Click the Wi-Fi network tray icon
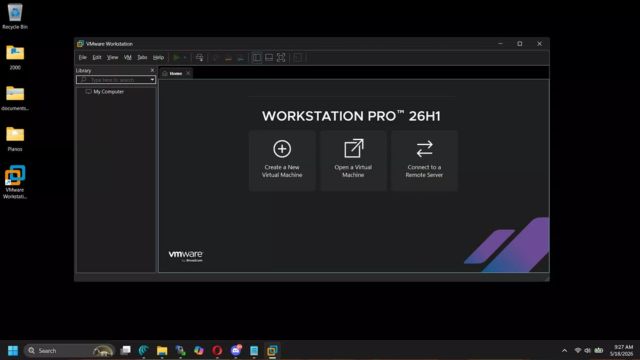Screen dimensions: 640x360 pos(578,351)
